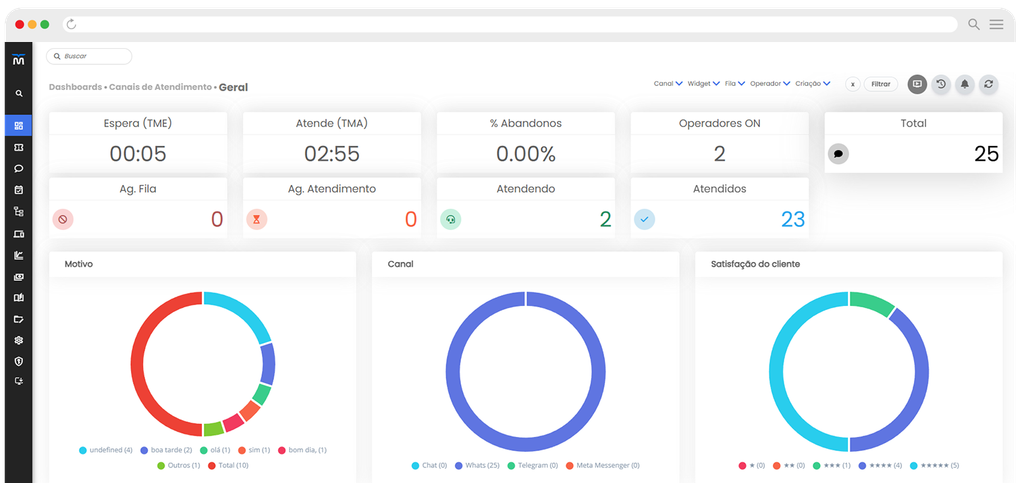1024x483 pixels.
Task: Expand the Operador filter dropdown
Action: click(770, 84)
